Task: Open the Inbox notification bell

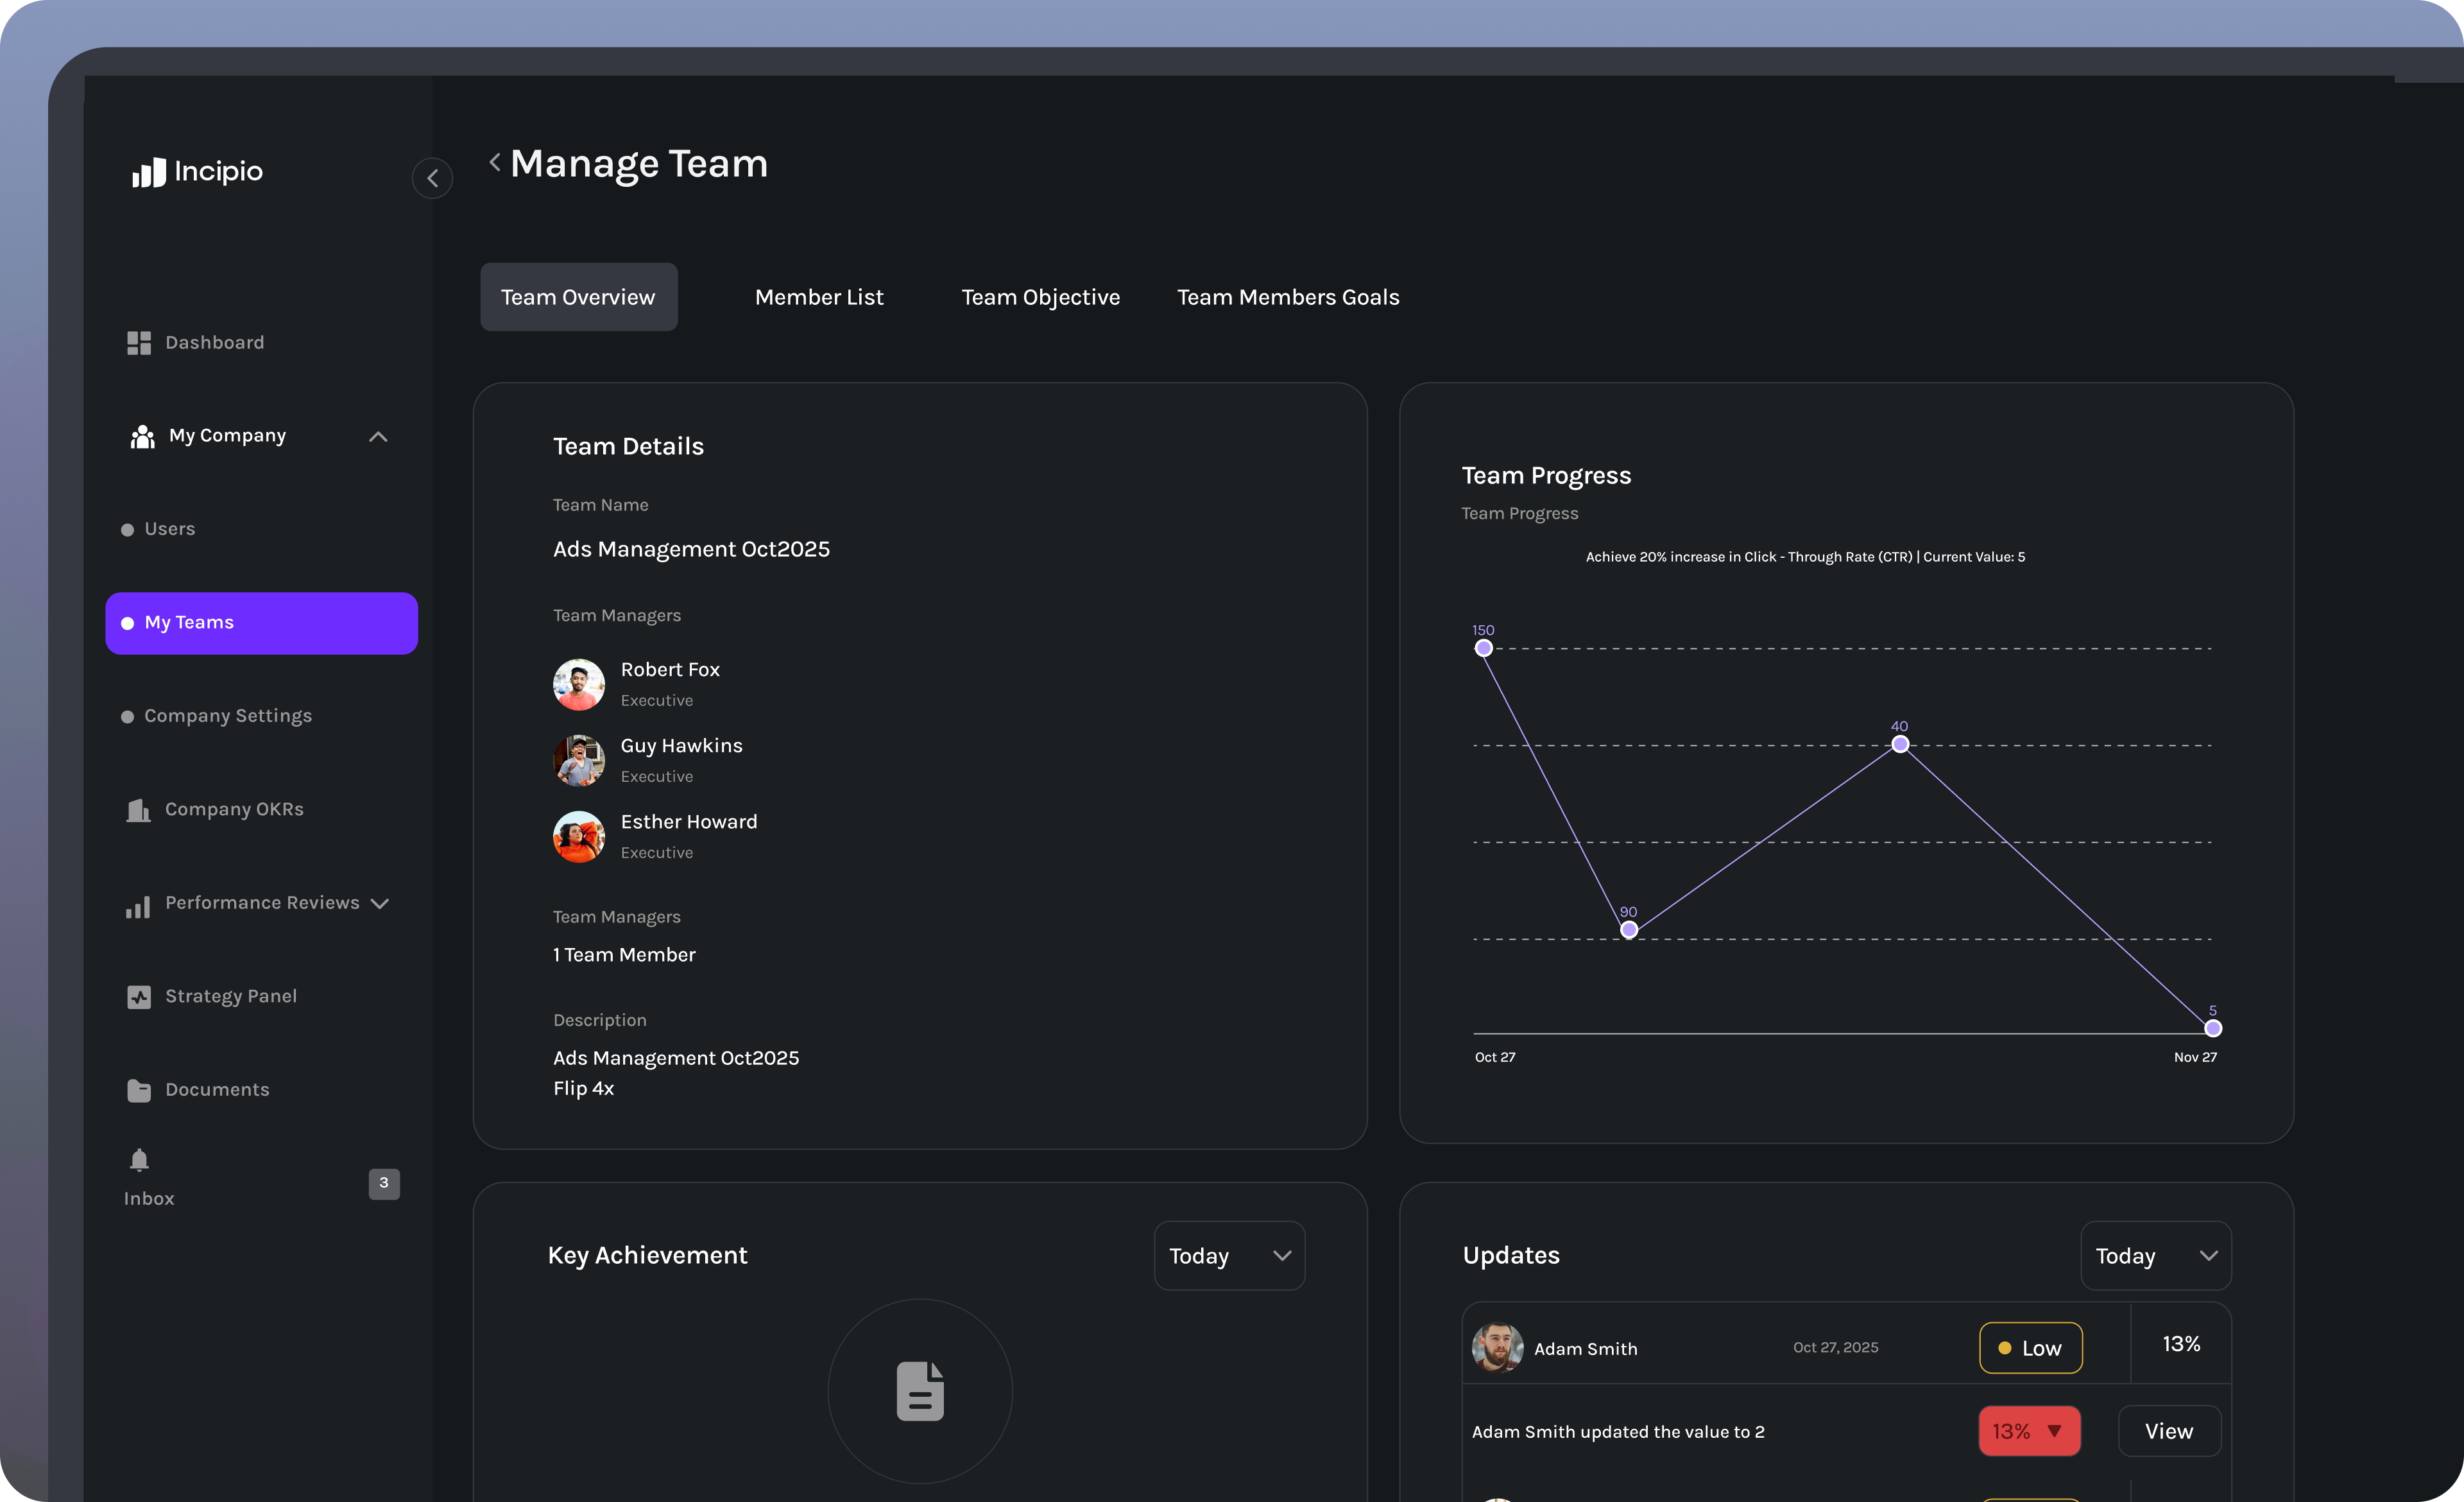Action: pyautogui.click(x=139, y=1160)
